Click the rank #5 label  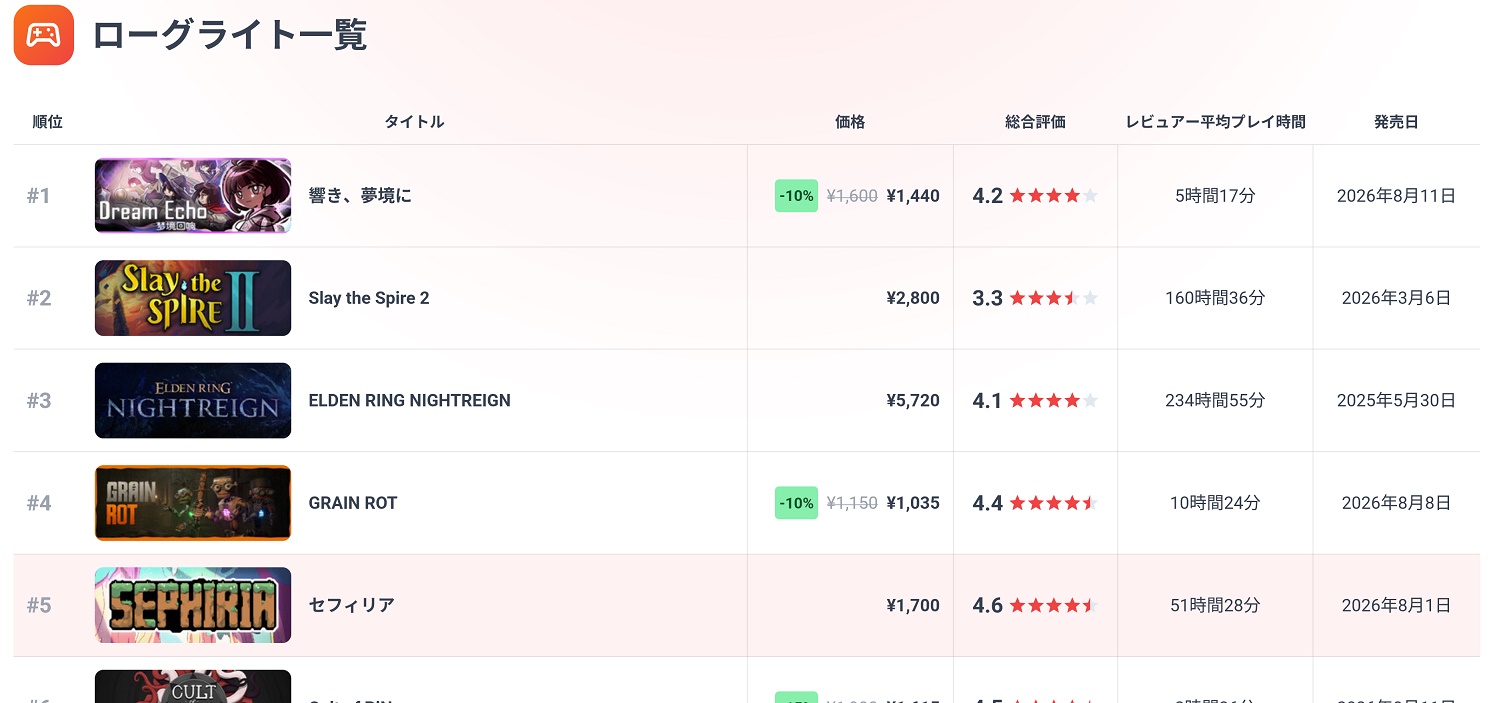[39, 605]
